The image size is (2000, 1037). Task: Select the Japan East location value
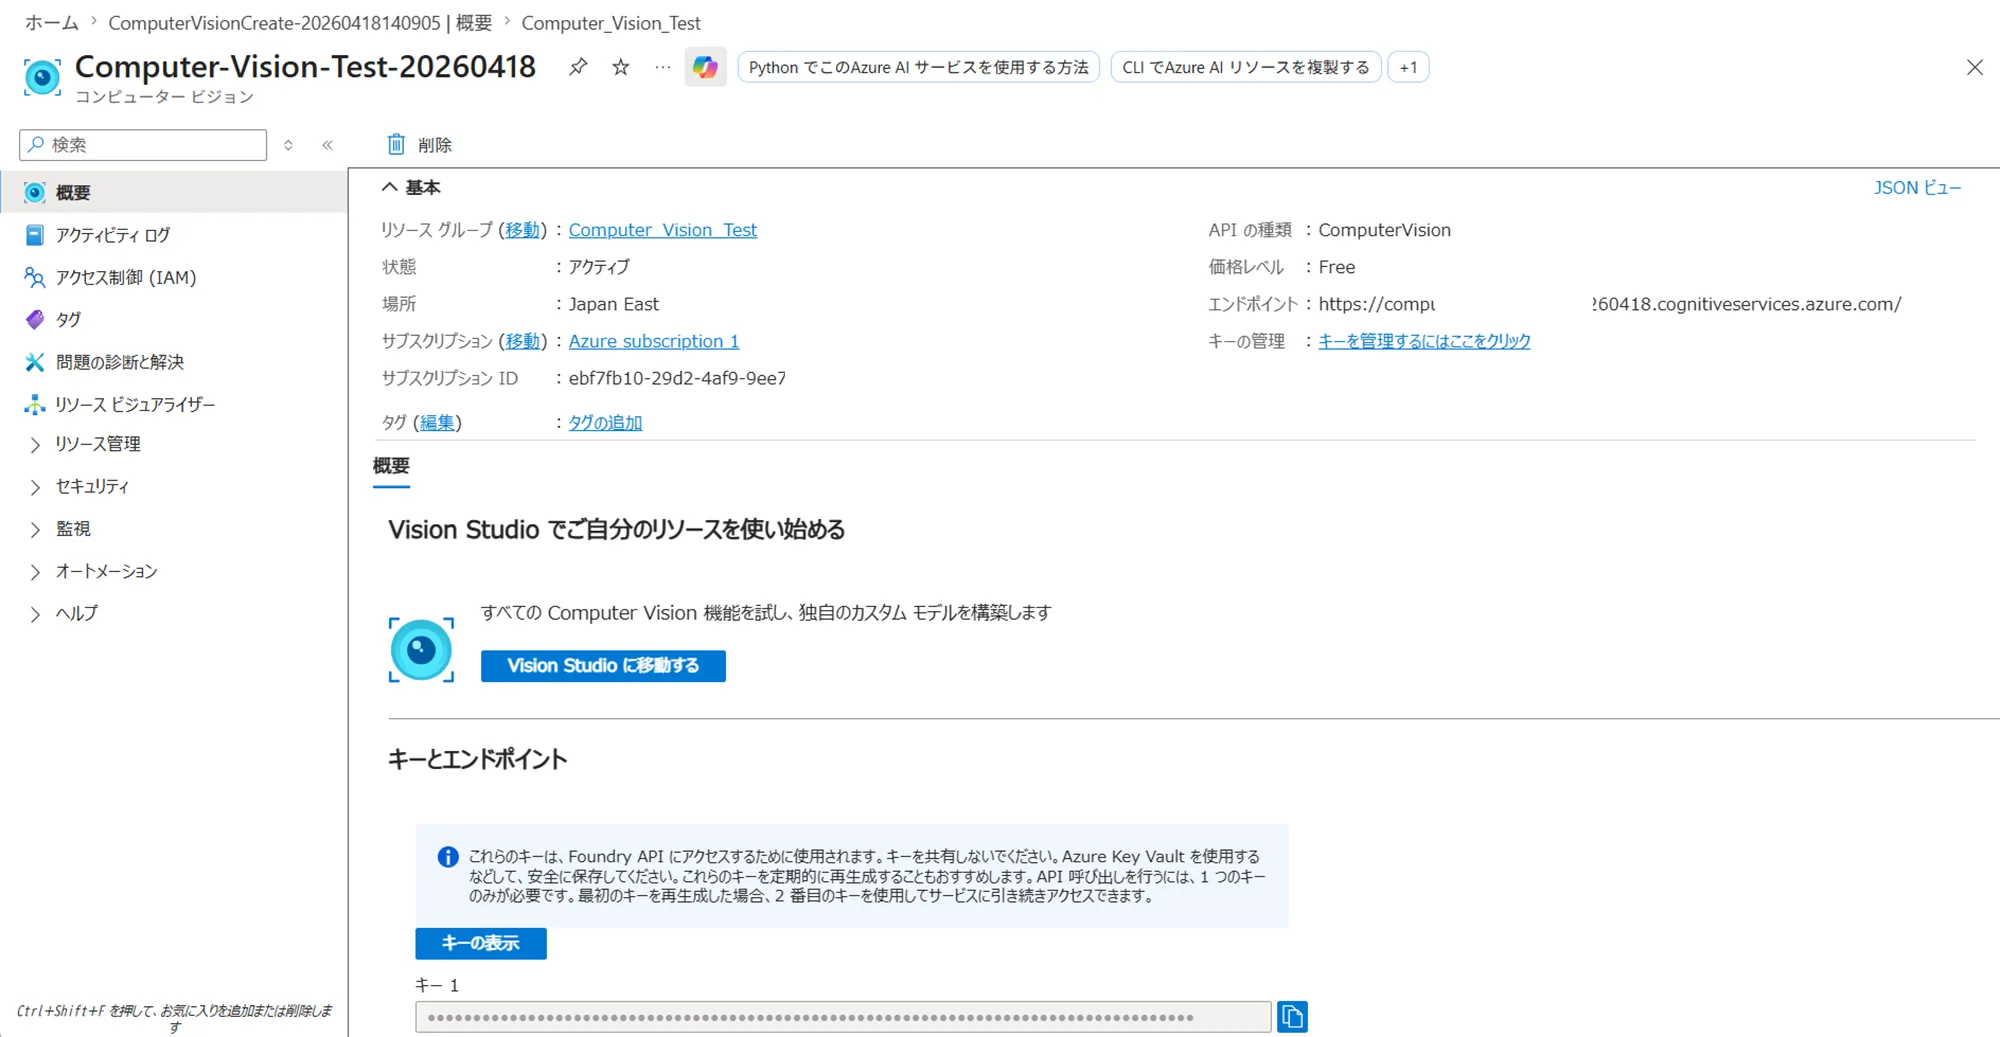coord(614,304)
